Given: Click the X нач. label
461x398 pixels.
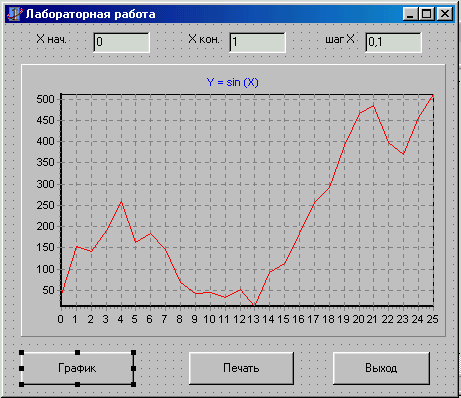Looking at the screenshot, I should point(52,39).
